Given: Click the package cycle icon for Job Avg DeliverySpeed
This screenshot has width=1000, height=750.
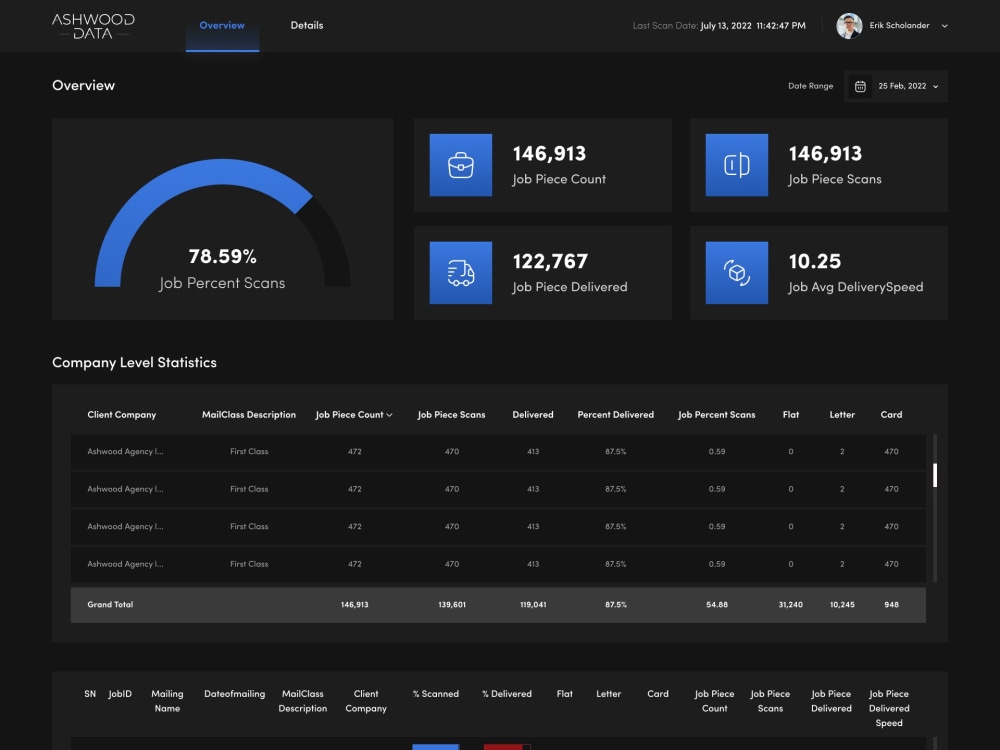Looking at the screenshot, I should pyautogui.click(x=737, y=273).
